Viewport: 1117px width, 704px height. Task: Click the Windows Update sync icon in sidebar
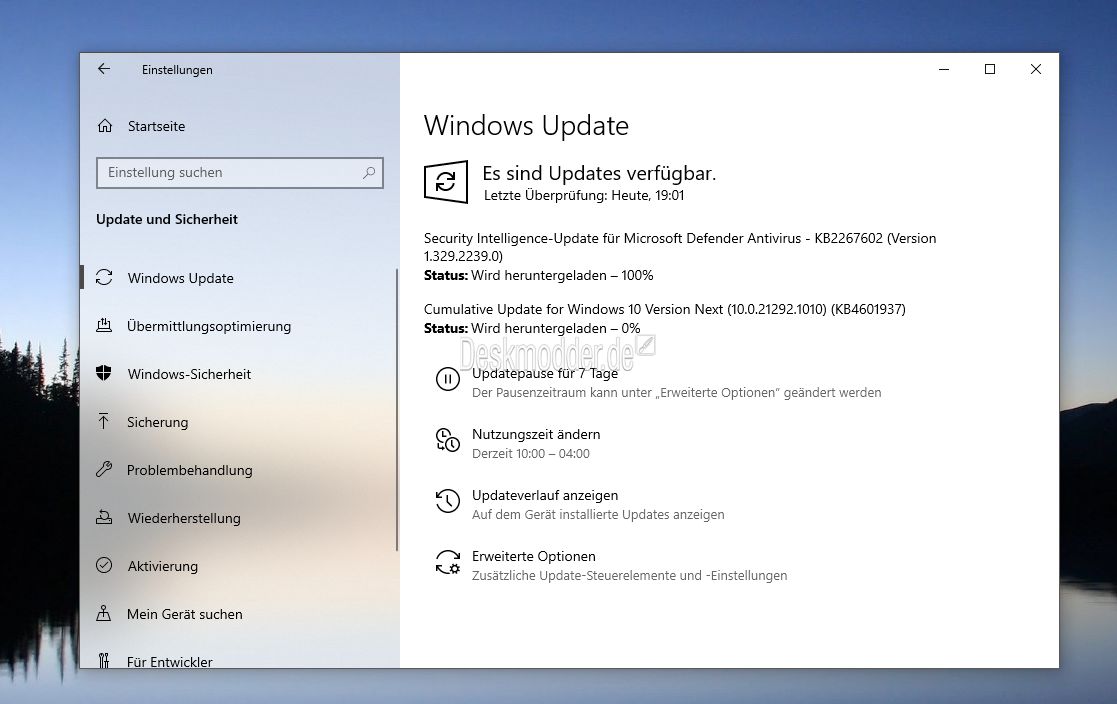click(104, 277)
